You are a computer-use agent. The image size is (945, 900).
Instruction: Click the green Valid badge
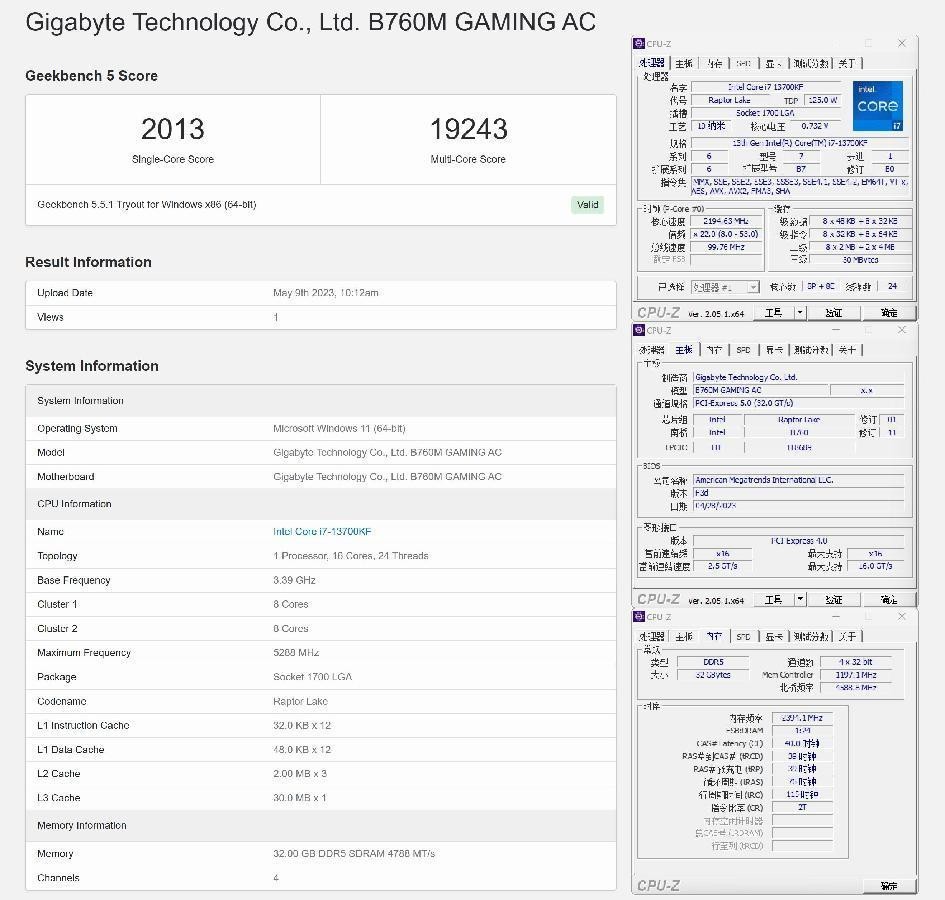587,204
